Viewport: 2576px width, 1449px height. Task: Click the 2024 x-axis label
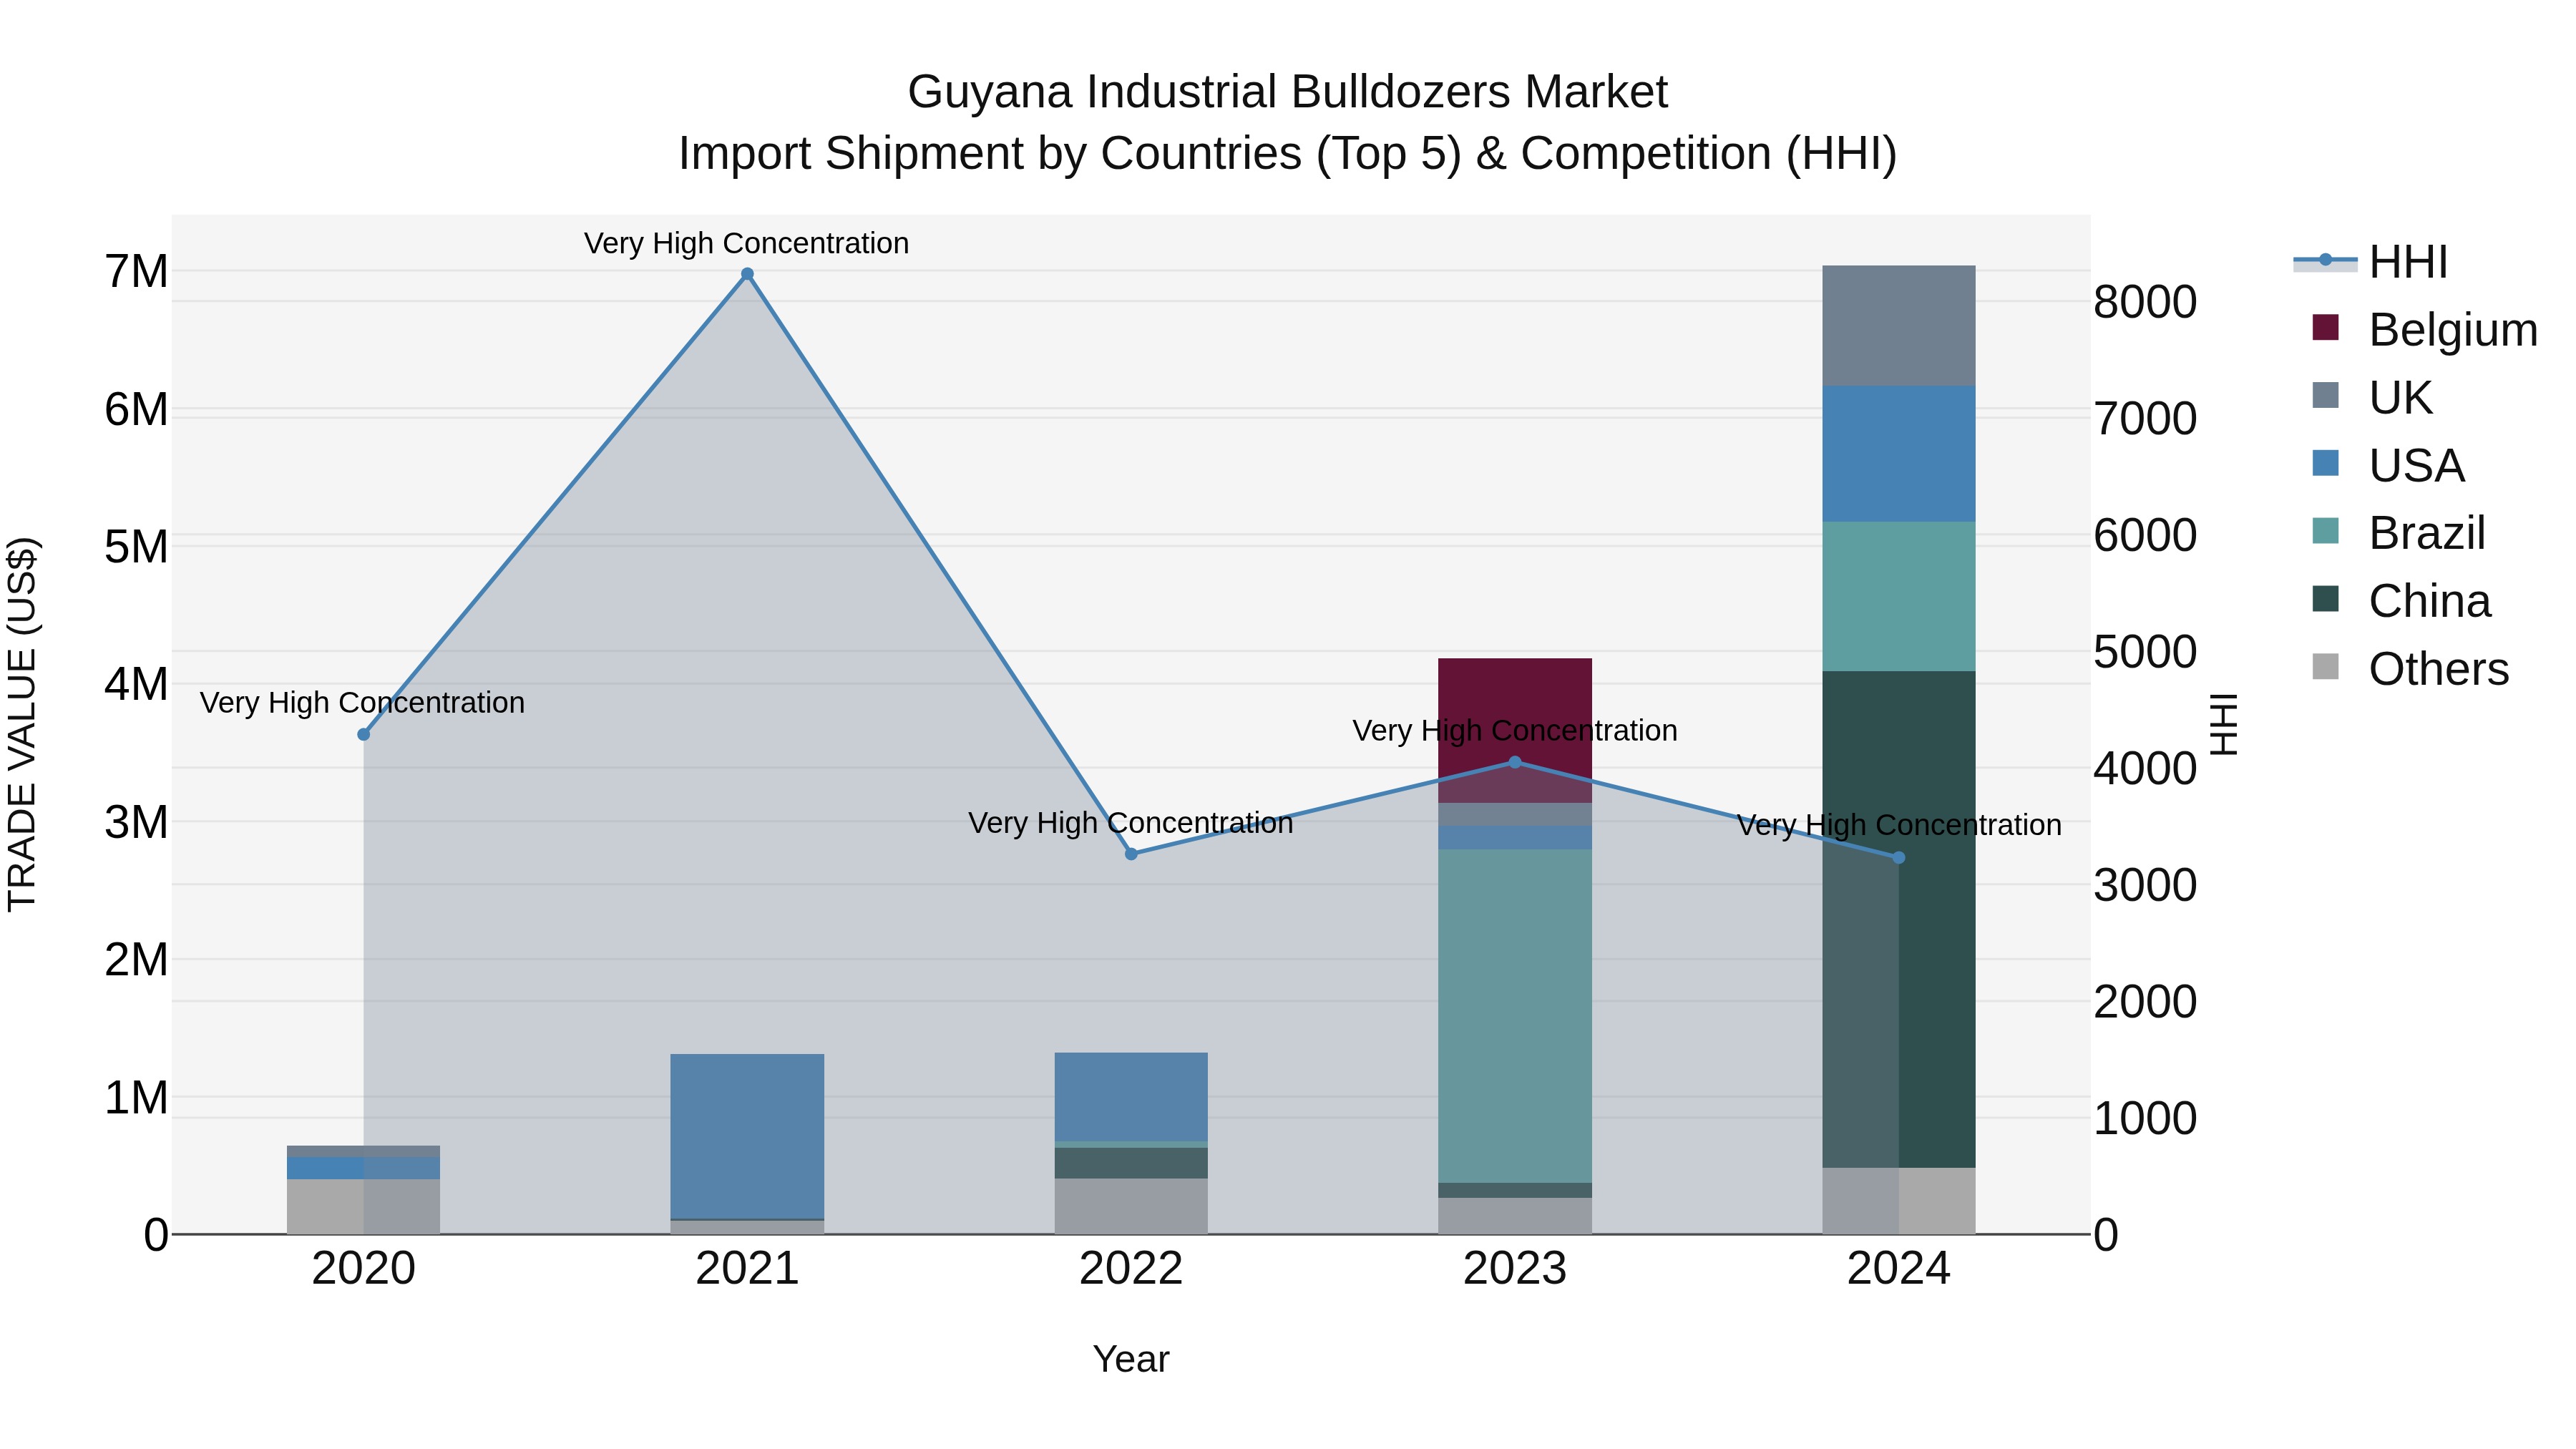pos(1899,1269)
